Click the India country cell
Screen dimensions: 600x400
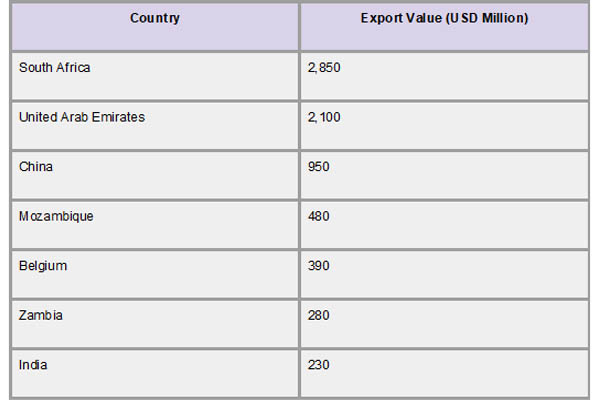33,365
